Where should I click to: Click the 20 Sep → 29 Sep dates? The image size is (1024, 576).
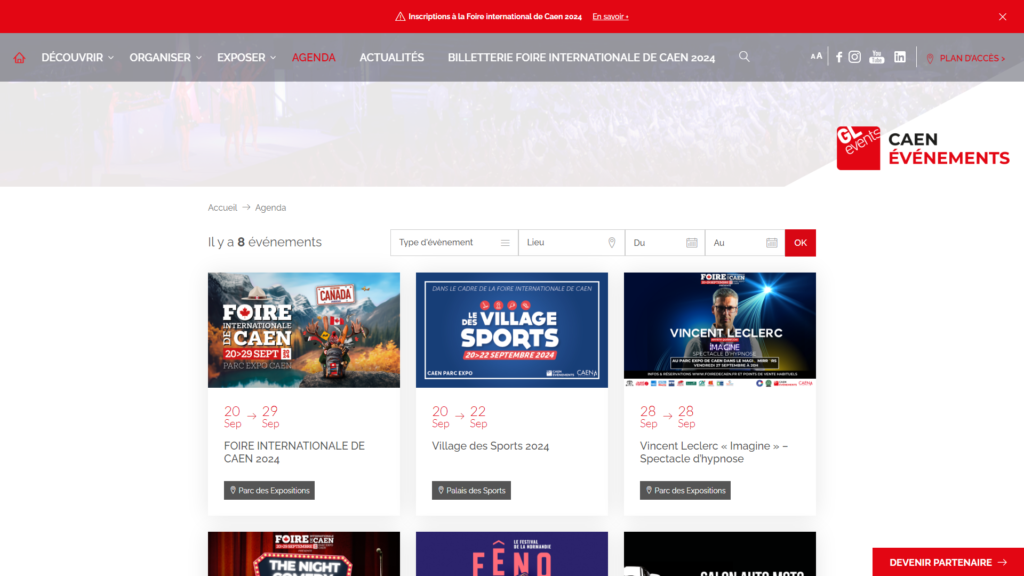point(251,416)
